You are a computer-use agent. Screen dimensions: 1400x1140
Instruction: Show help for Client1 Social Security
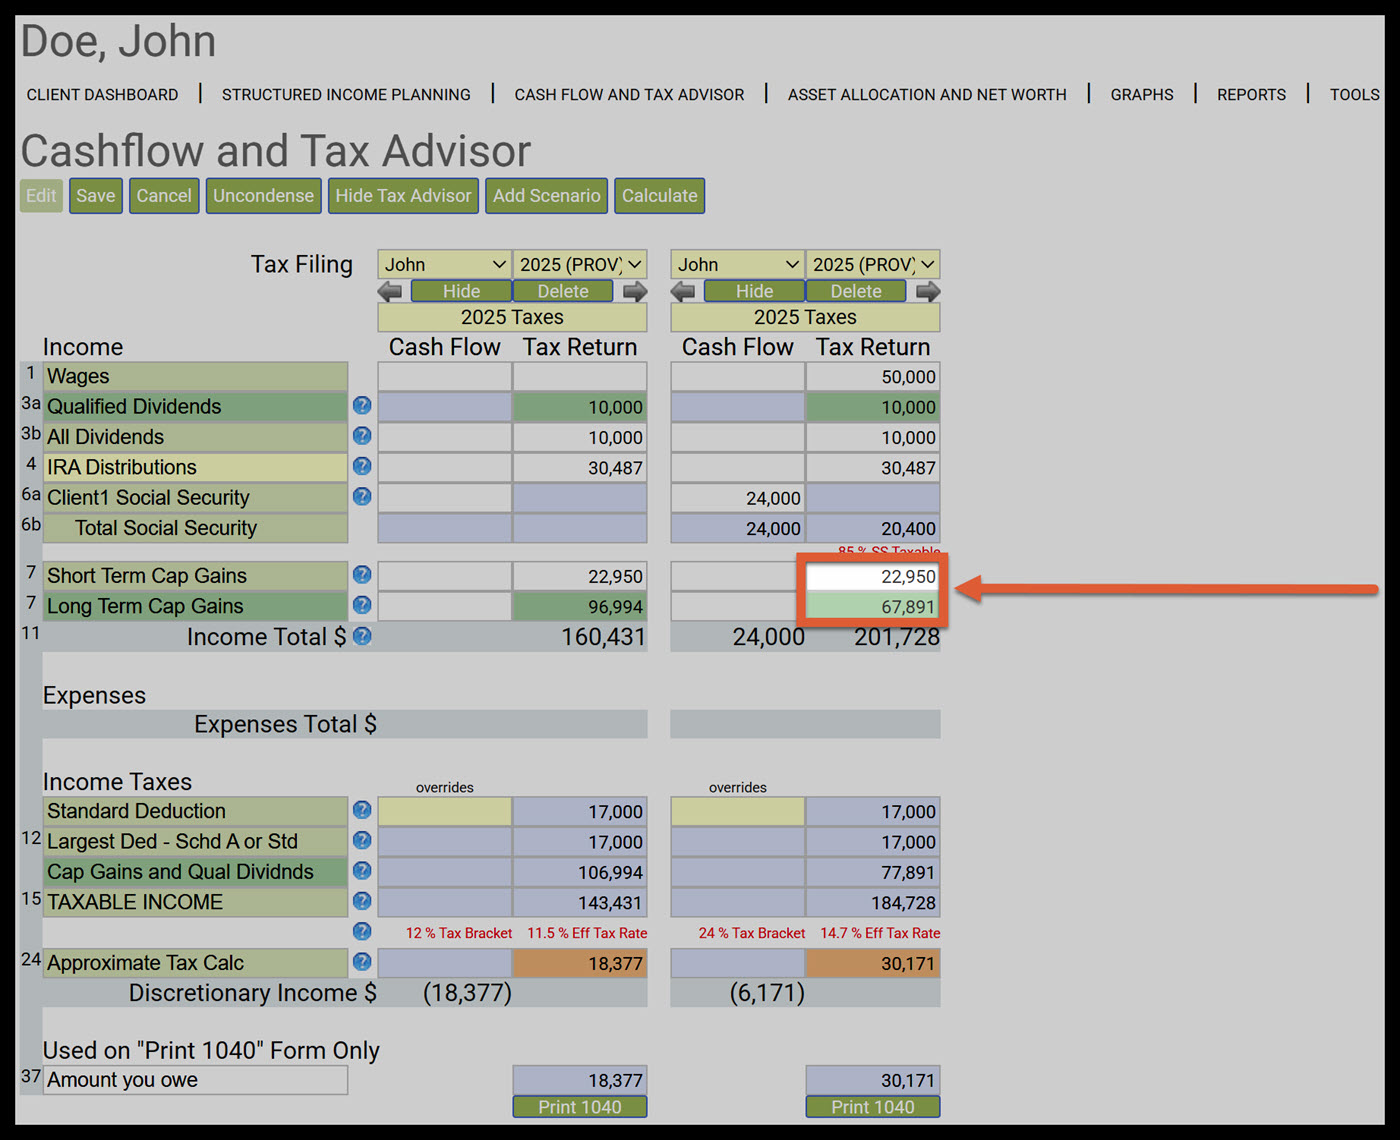coord(362,497)
